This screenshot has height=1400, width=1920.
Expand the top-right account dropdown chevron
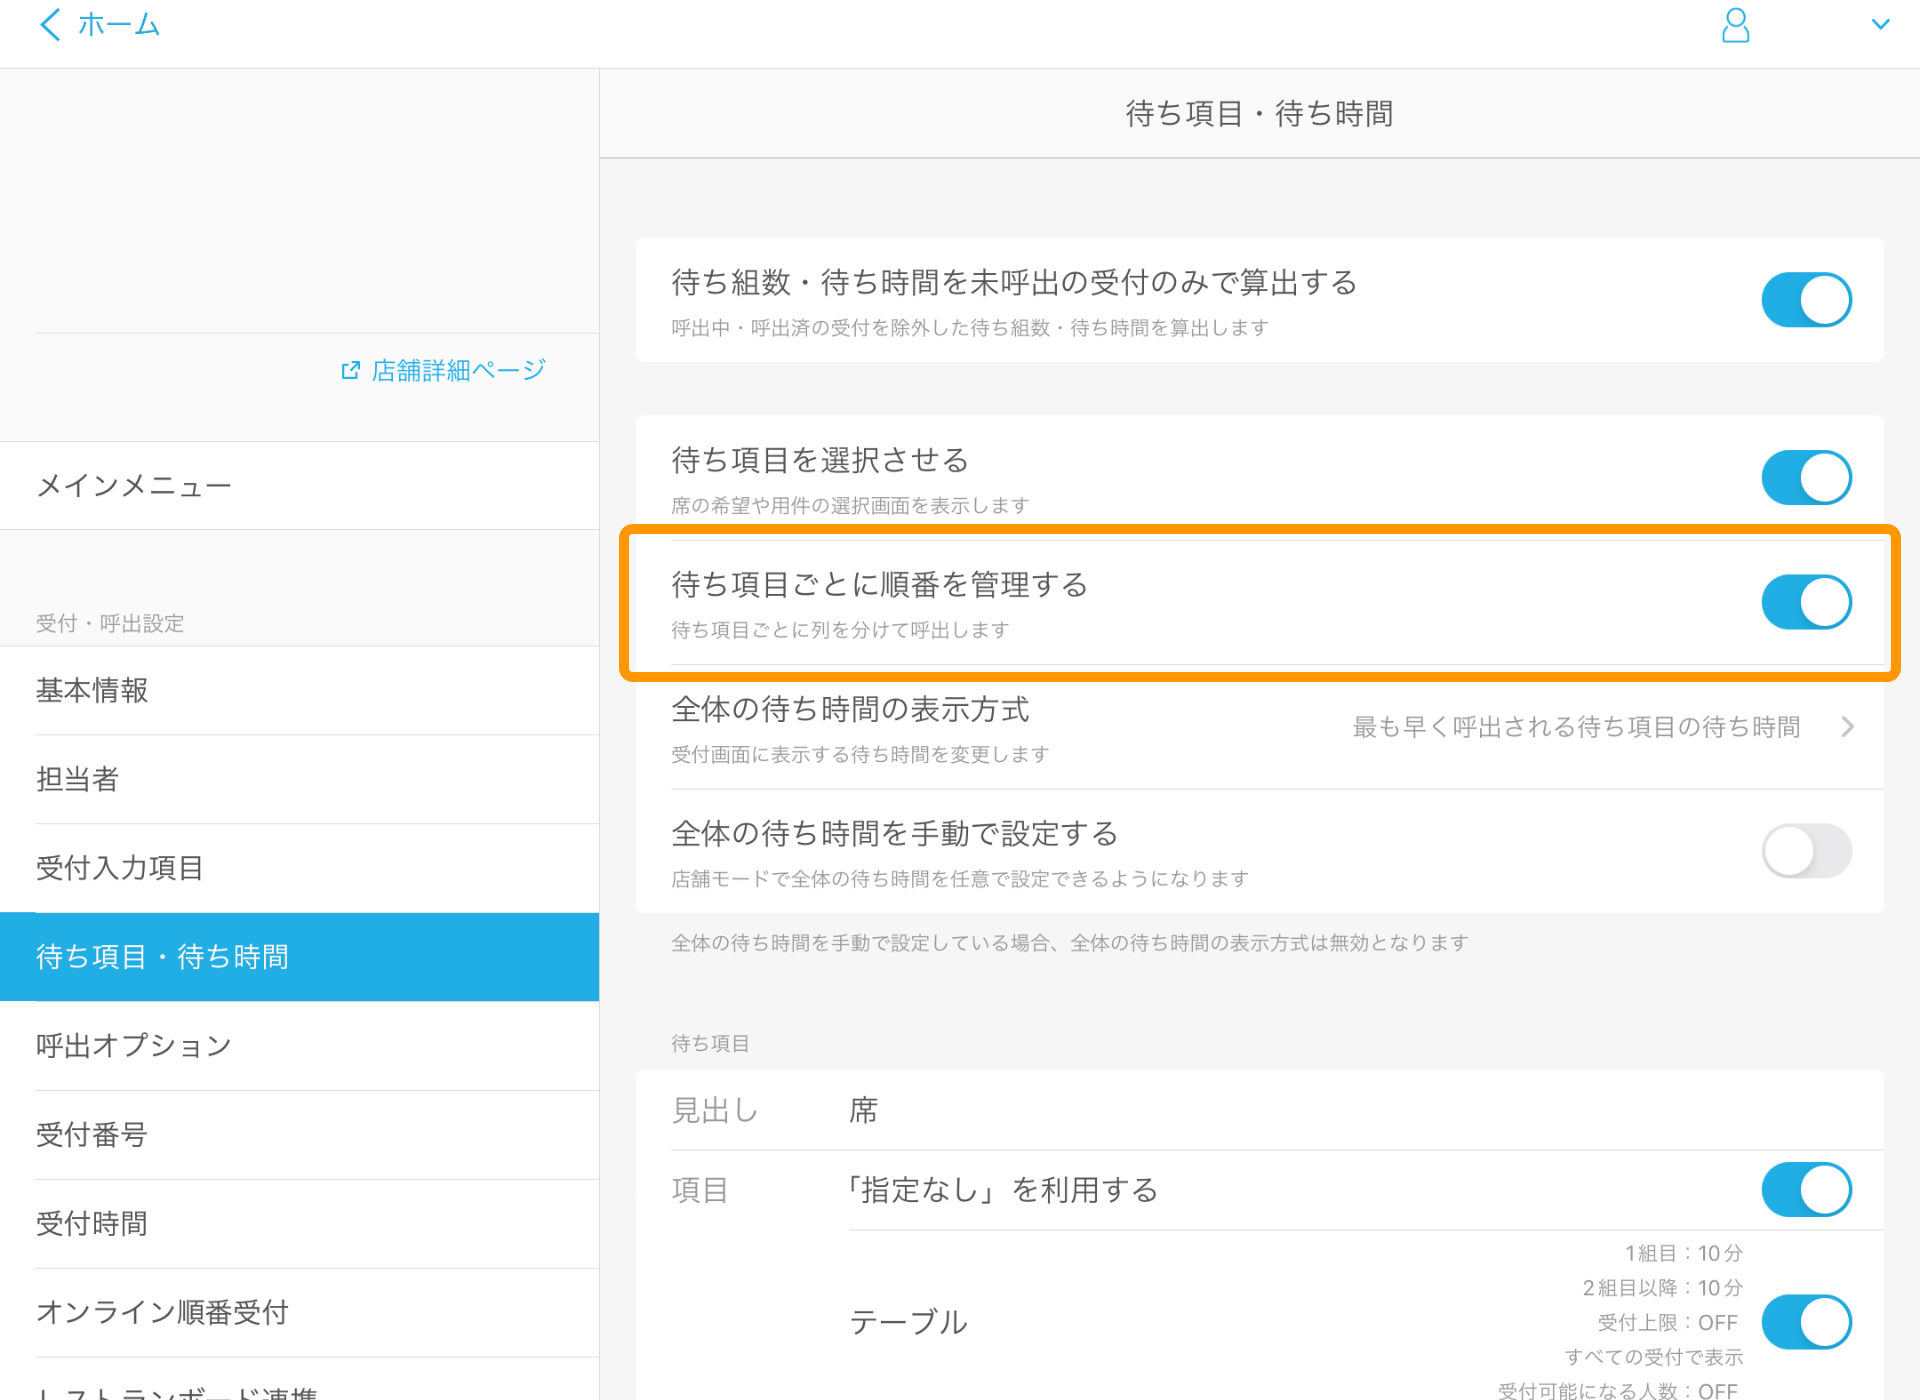click(1880, 24)
